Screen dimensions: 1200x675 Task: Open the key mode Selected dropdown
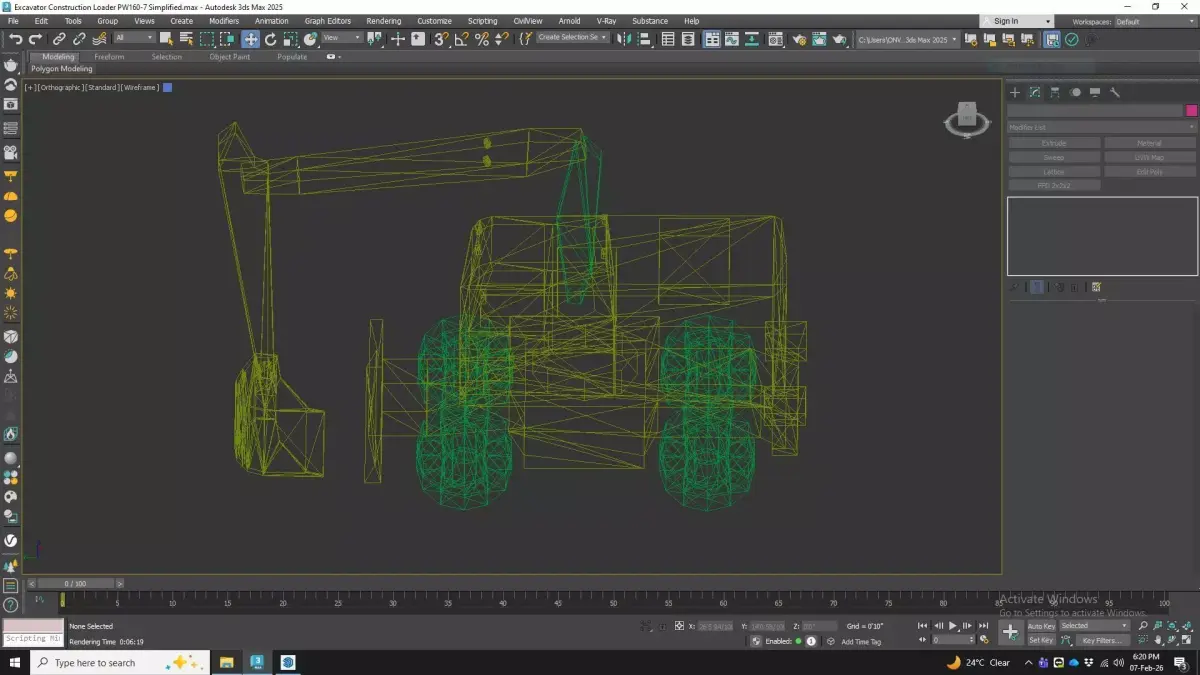(1094, 626)
